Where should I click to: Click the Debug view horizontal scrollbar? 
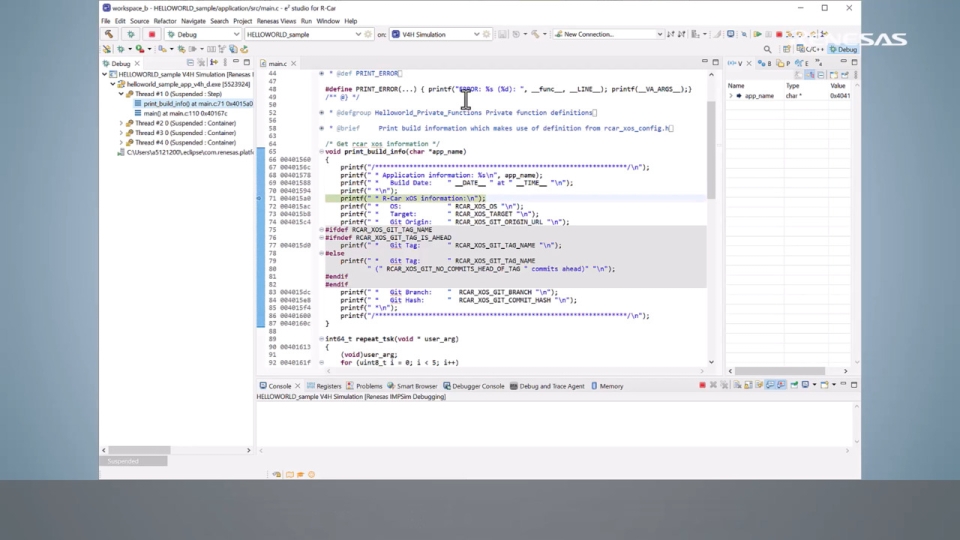click(140, 450)
